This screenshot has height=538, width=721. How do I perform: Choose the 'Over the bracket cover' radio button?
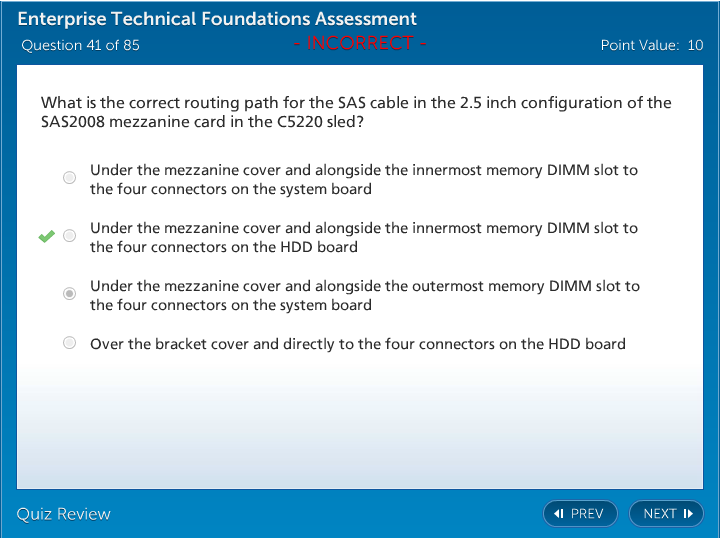point(69,343)
